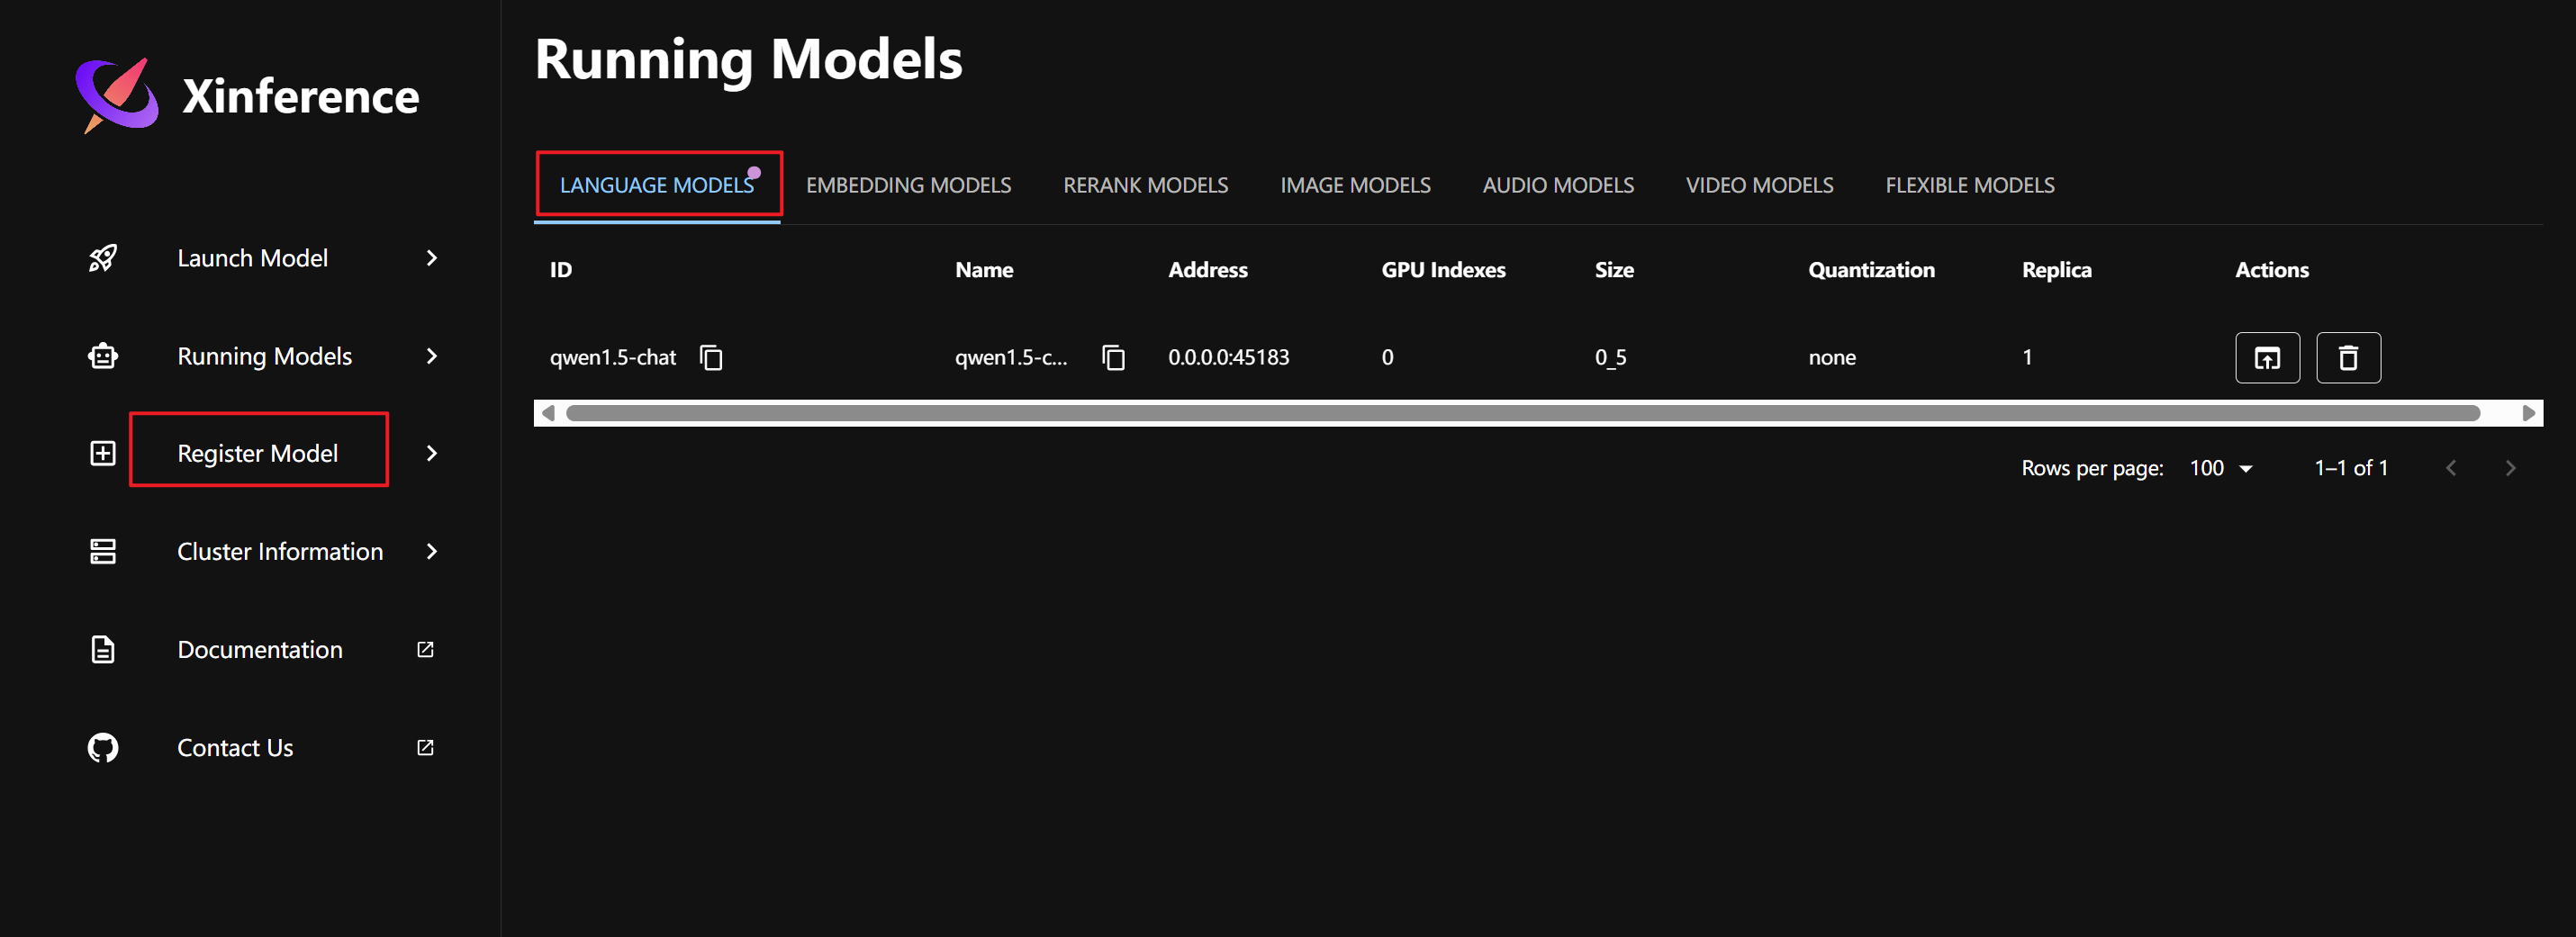Screen dimensions: 2576x937
Task: Open Contact Us external link icon
Action: [425, 747]
